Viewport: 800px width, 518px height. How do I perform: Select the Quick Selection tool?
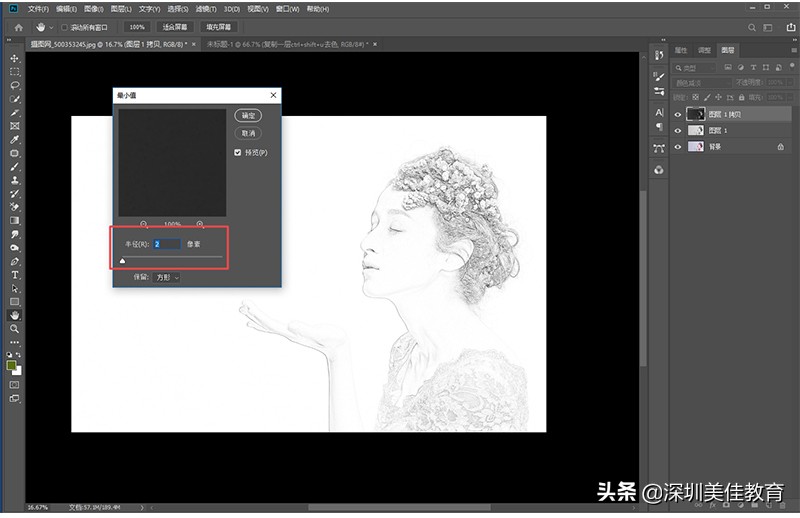(14, 99)
